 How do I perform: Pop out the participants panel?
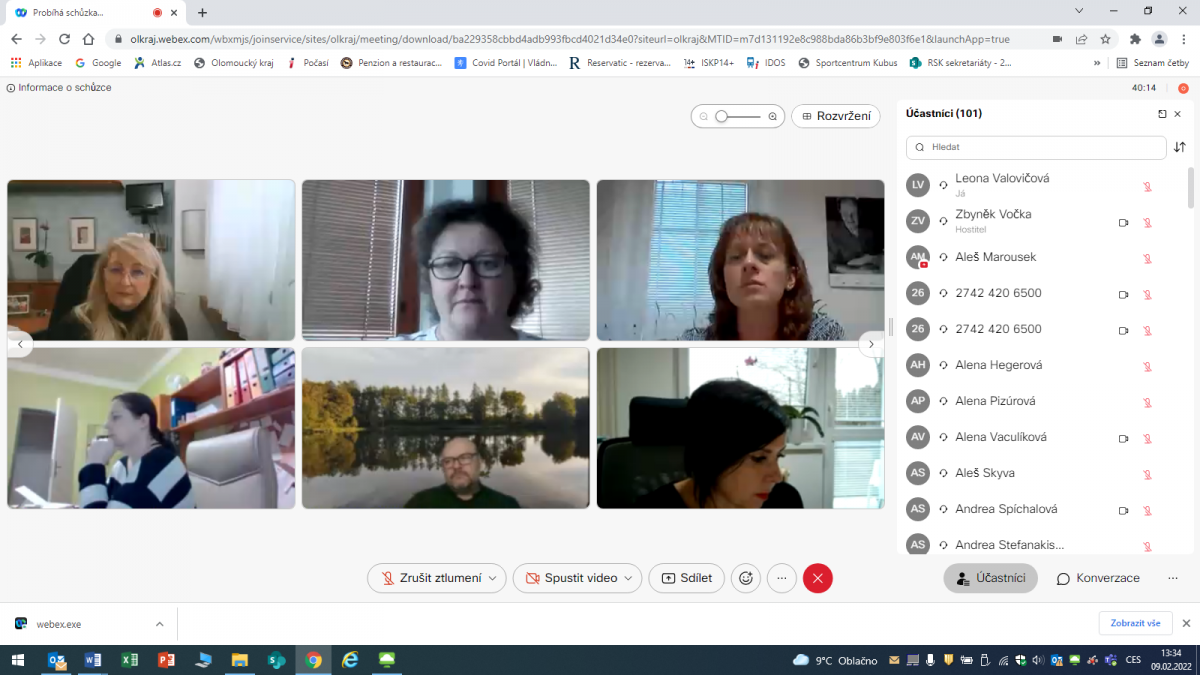tap(1162, 114)
